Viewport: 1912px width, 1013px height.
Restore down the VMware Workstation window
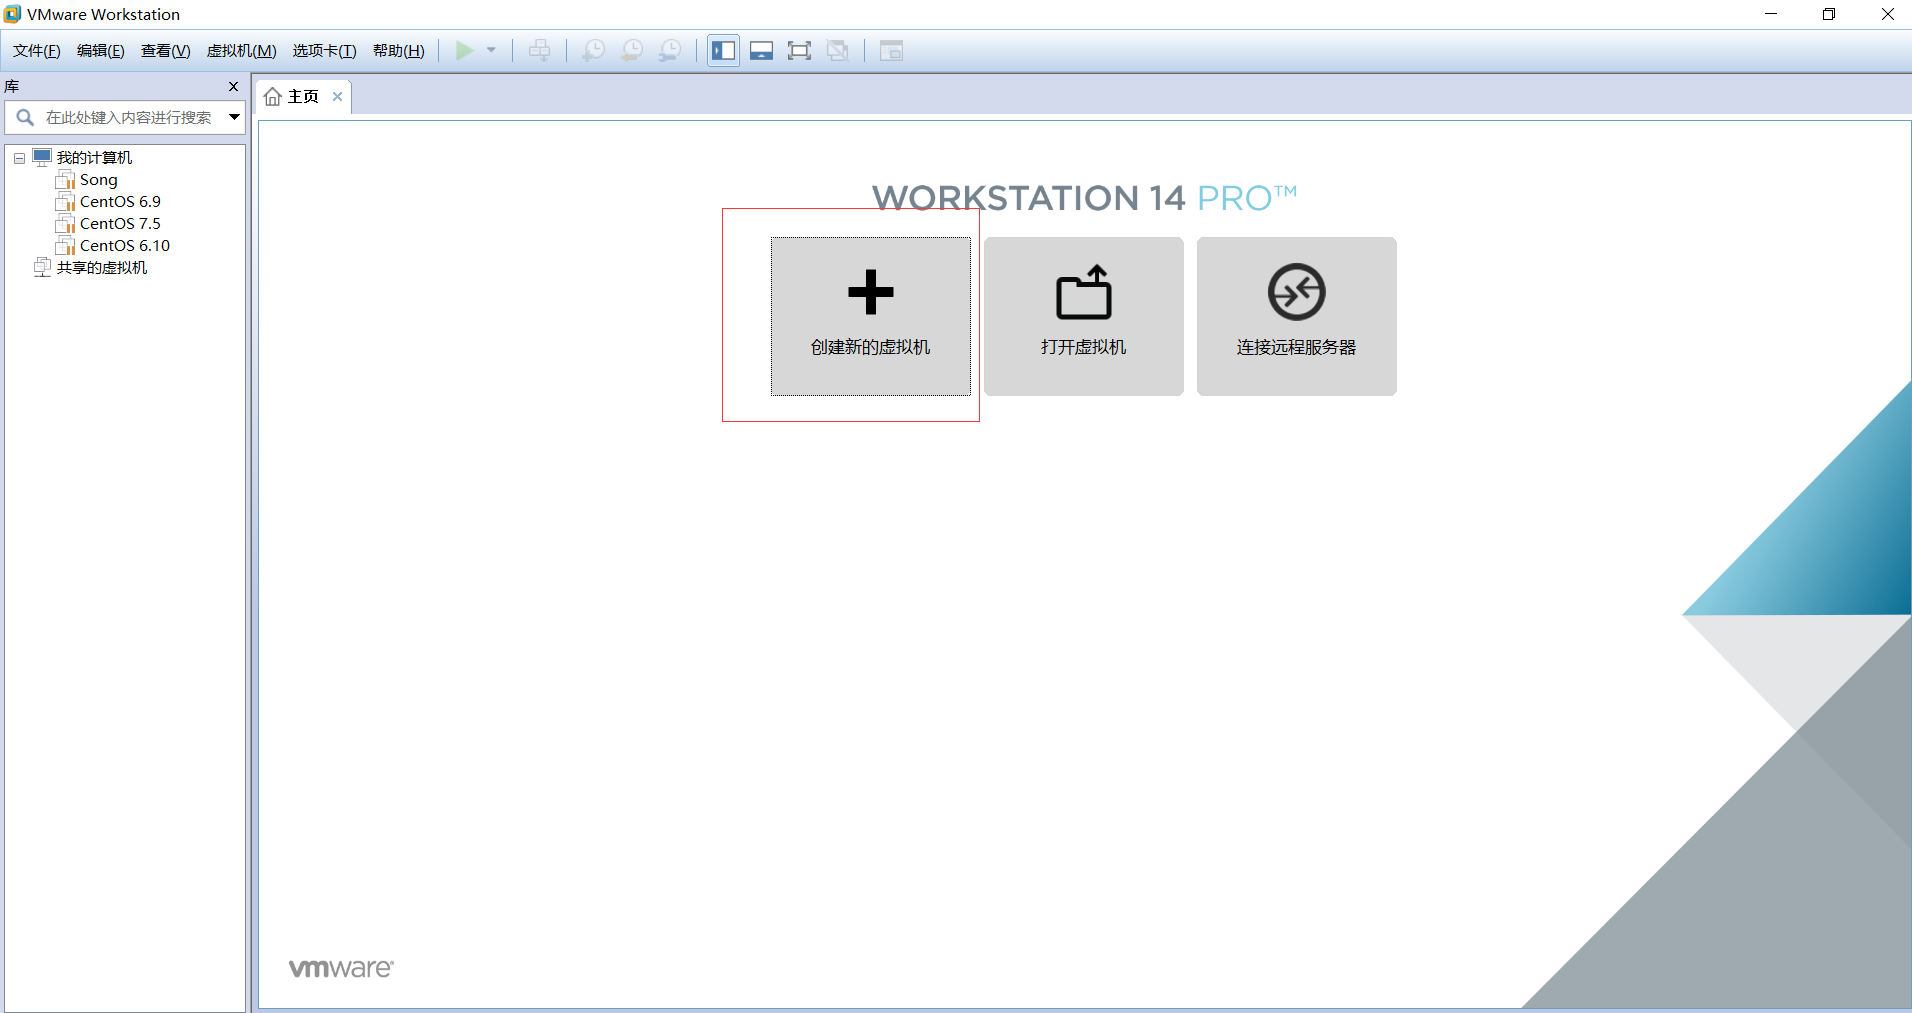(1829, 14)
